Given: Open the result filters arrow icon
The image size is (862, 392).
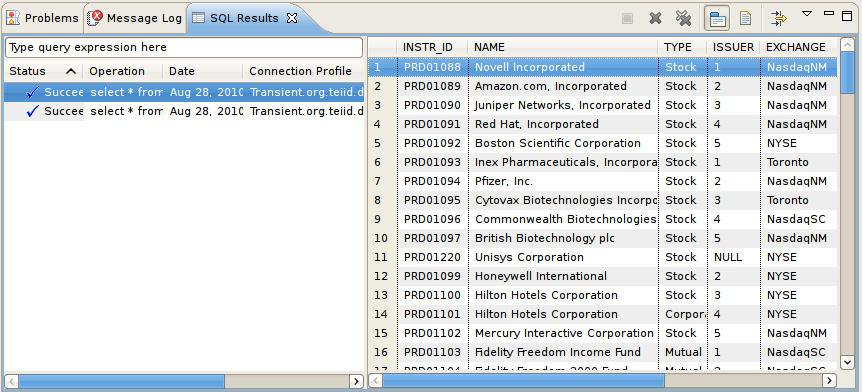Looking at the screenshot, I should [x=778, y=18].
